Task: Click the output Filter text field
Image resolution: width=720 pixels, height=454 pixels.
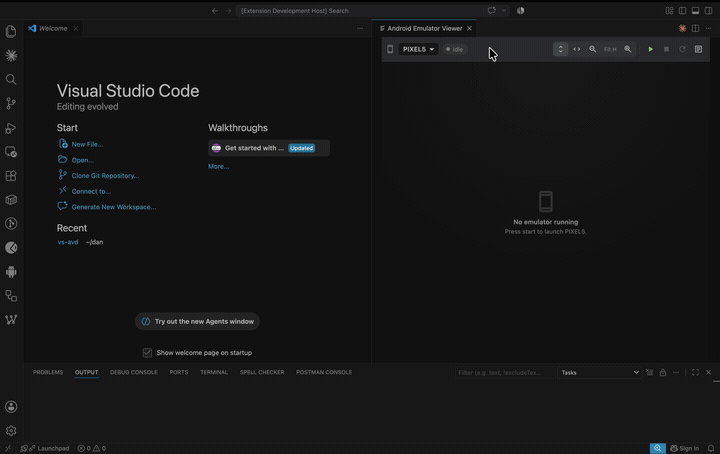Action: [x=504, y=373]
